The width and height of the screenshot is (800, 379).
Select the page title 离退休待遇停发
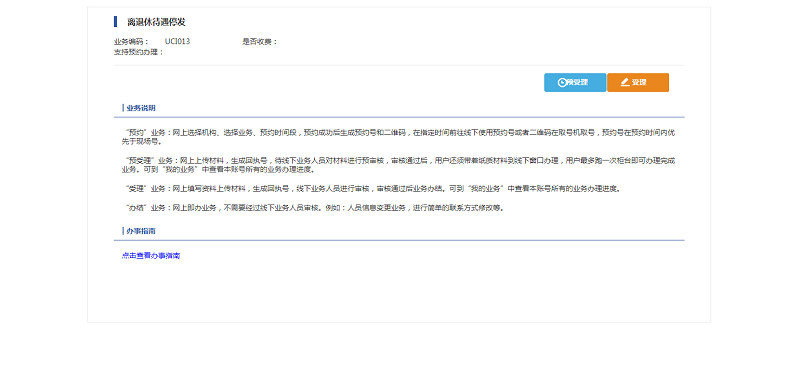pos(156,22)
